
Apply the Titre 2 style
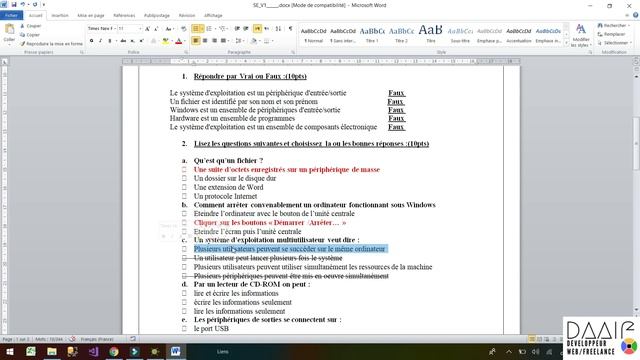pos(401,35)
